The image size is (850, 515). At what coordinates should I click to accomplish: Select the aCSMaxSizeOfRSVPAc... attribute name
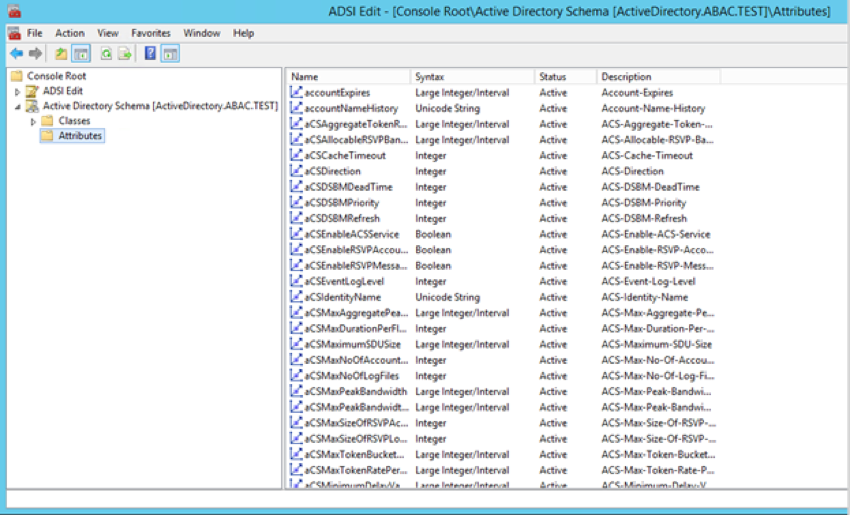tap(356, 422)
